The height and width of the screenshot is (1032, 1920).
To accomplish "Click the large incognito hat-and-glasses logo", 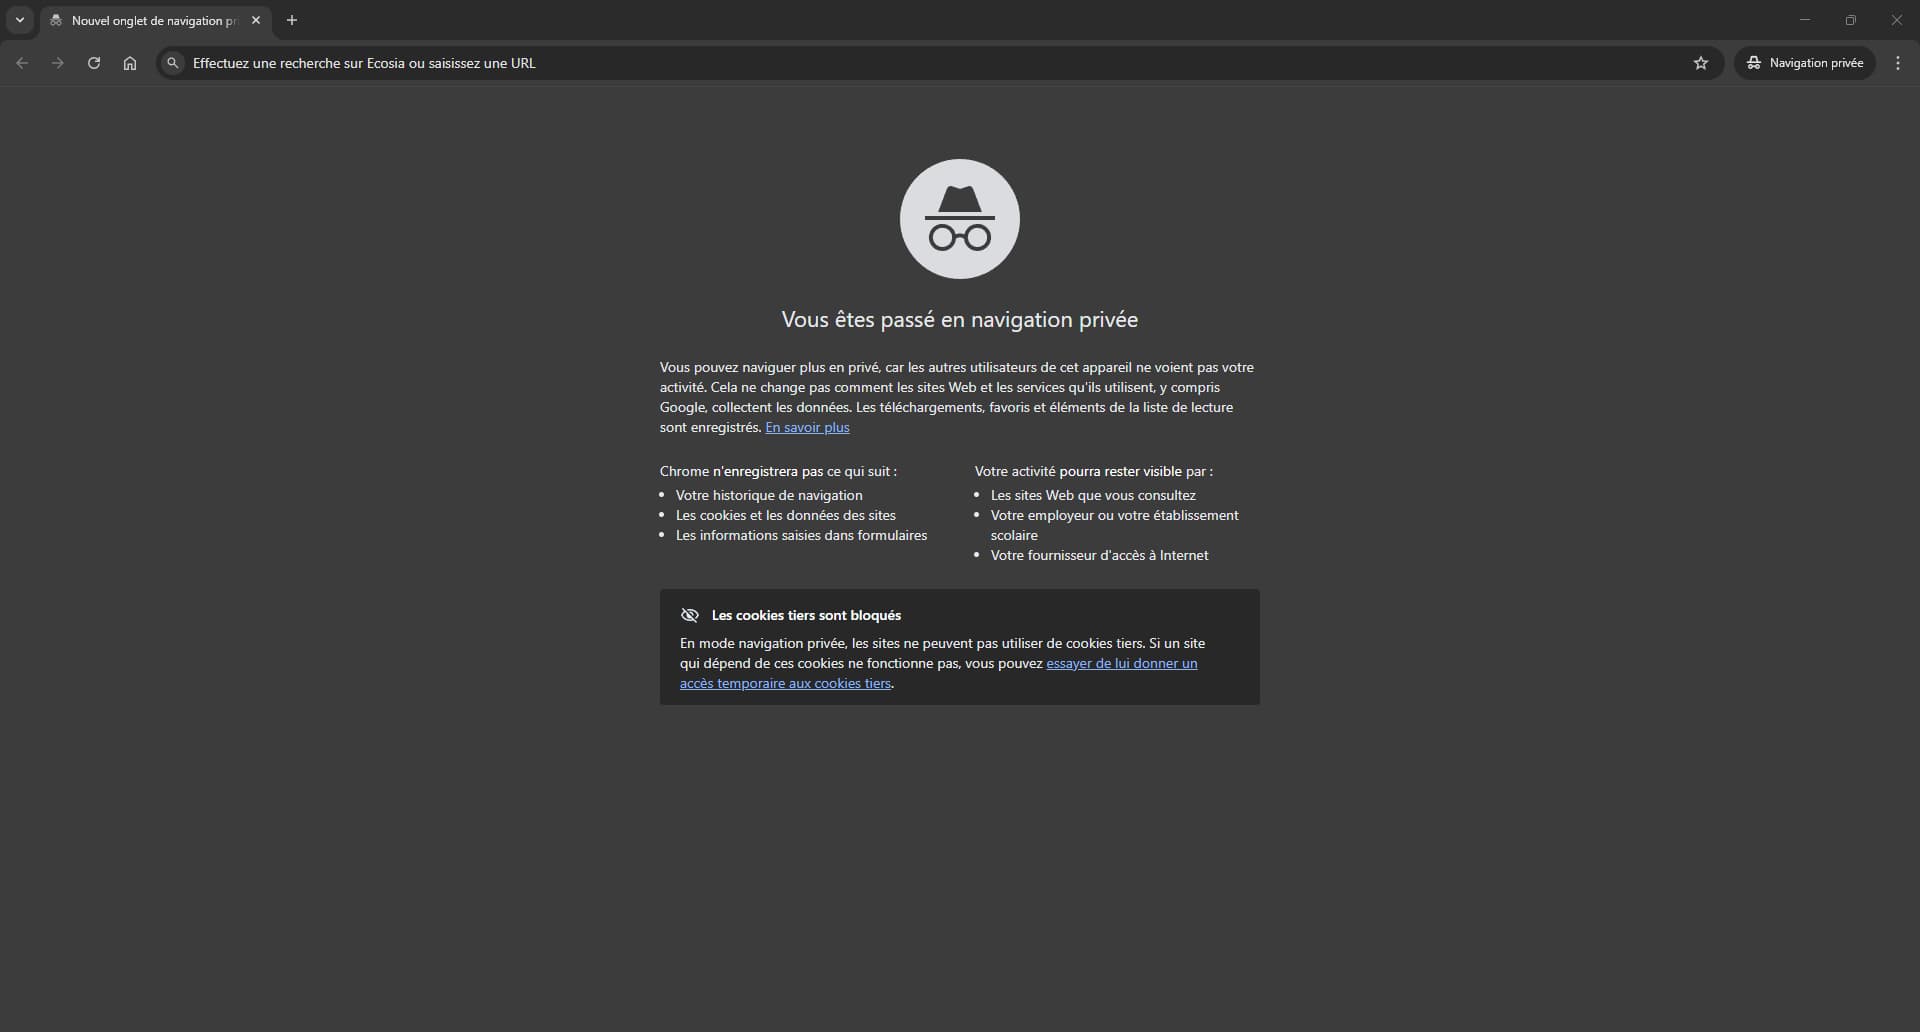I will point(959,219).
